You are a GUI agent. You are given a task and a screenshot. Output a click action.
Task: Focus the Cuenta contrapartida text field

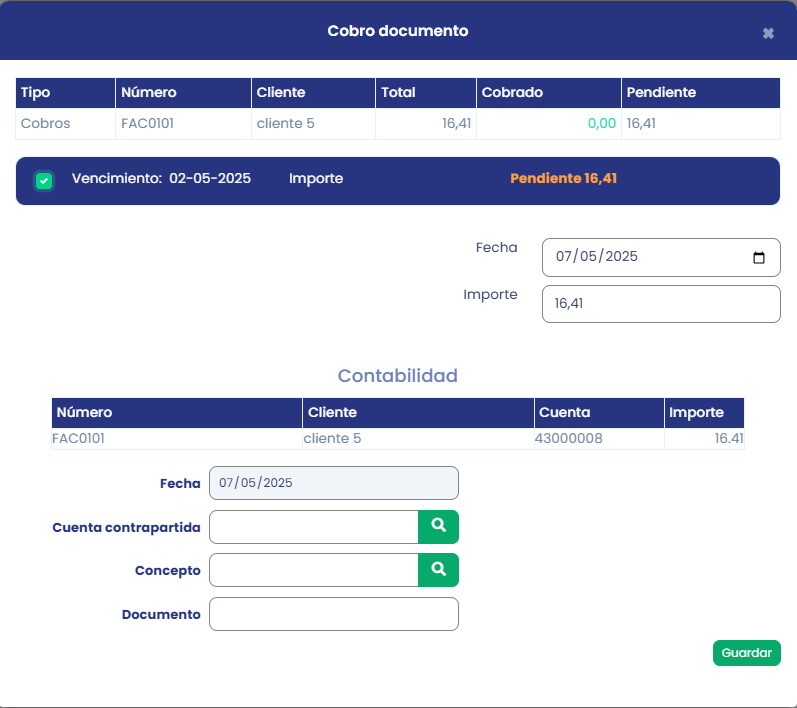(313, 527)
